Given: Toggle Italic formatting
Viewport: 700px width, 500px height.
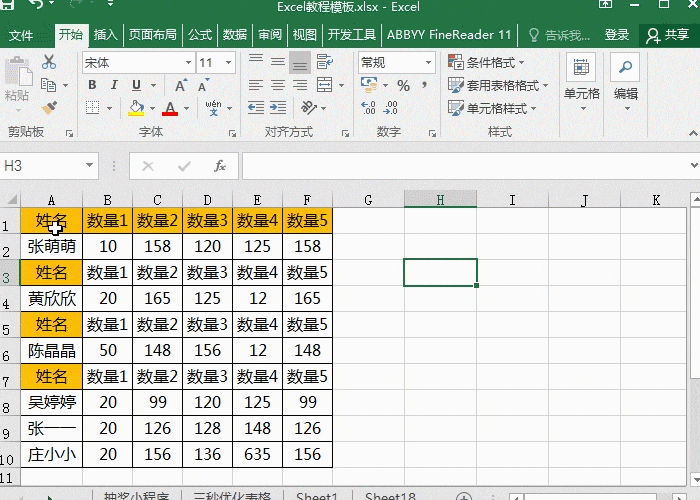Looking at the screenshot, I should pyautogui.click(x=114, y=86).
